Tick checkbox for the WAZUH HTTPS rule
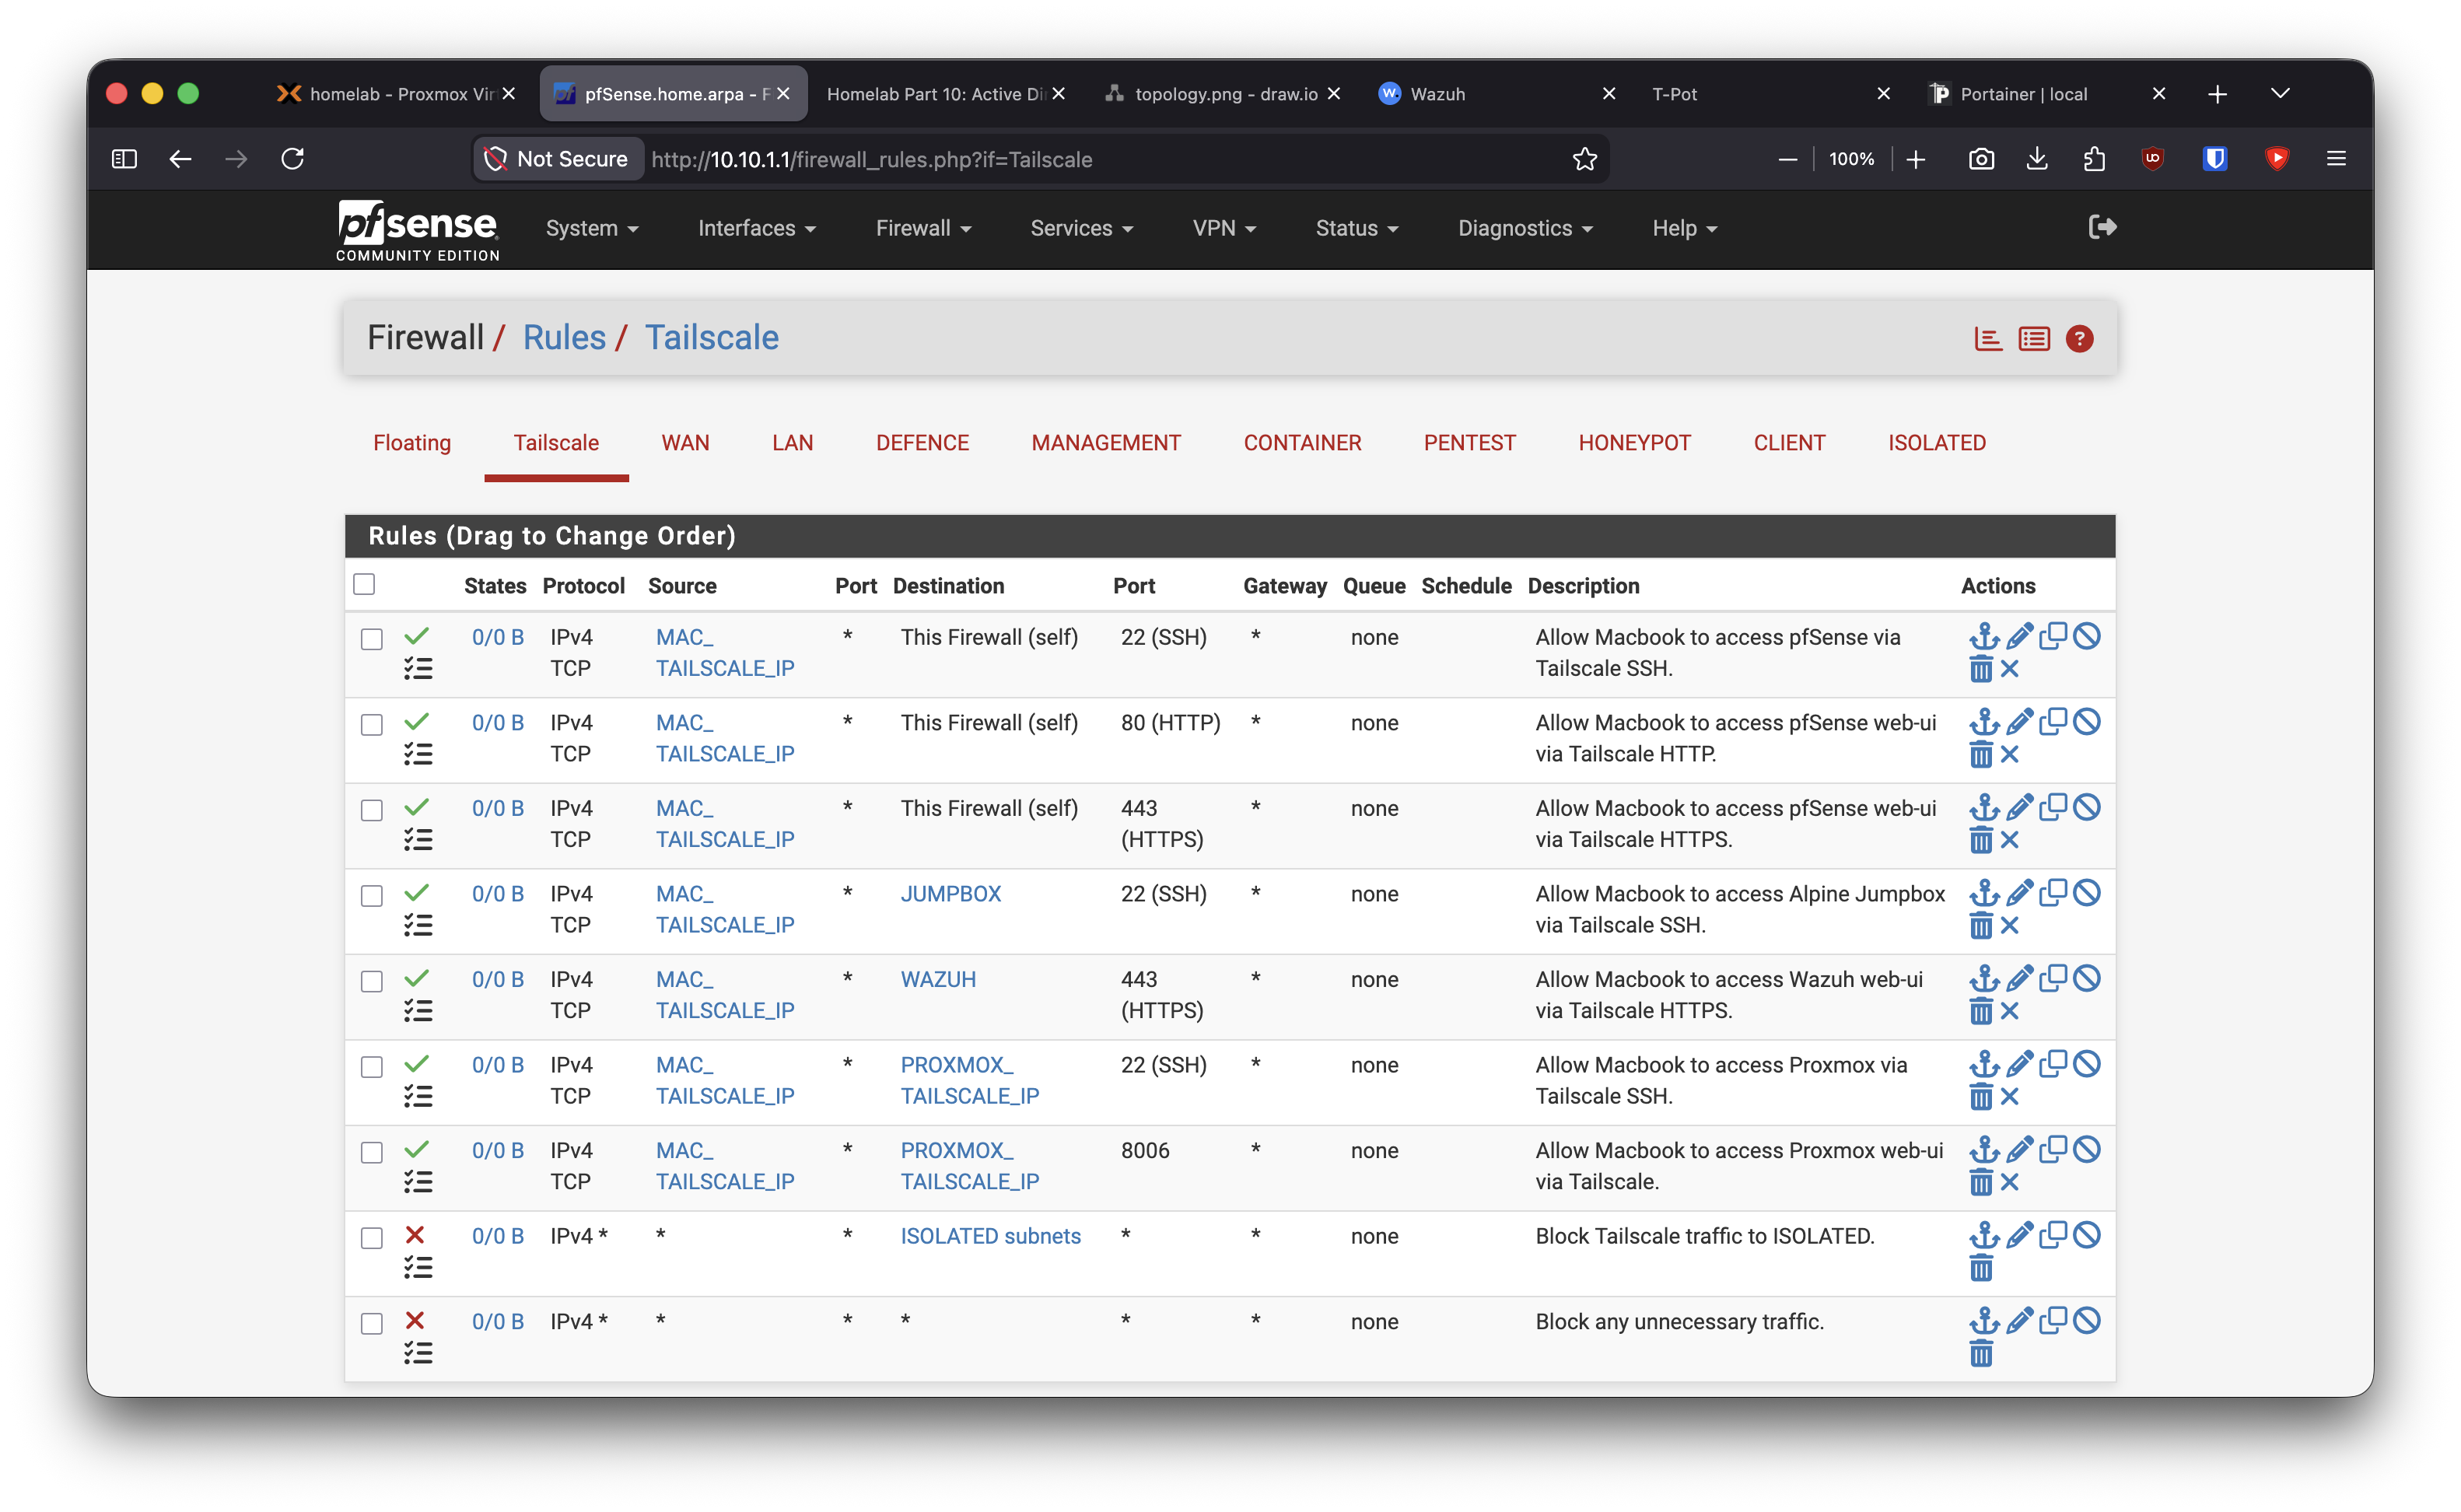The height and width of the screenshot is (1512, 2461). (x=372, y=981)
